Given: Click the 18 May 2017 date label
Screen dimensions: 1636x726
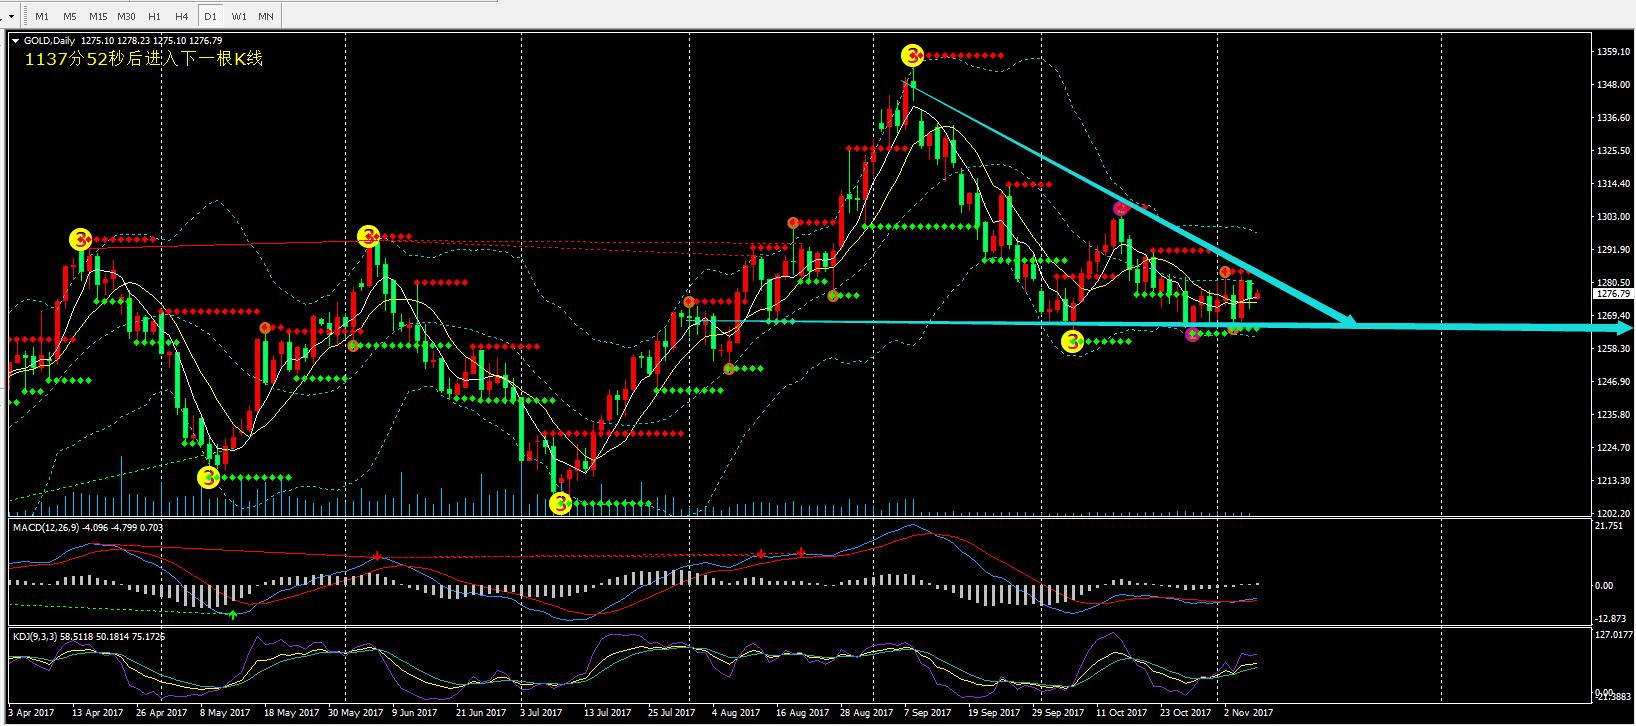Looking at the screenshot, I should (x=291, y=713).
